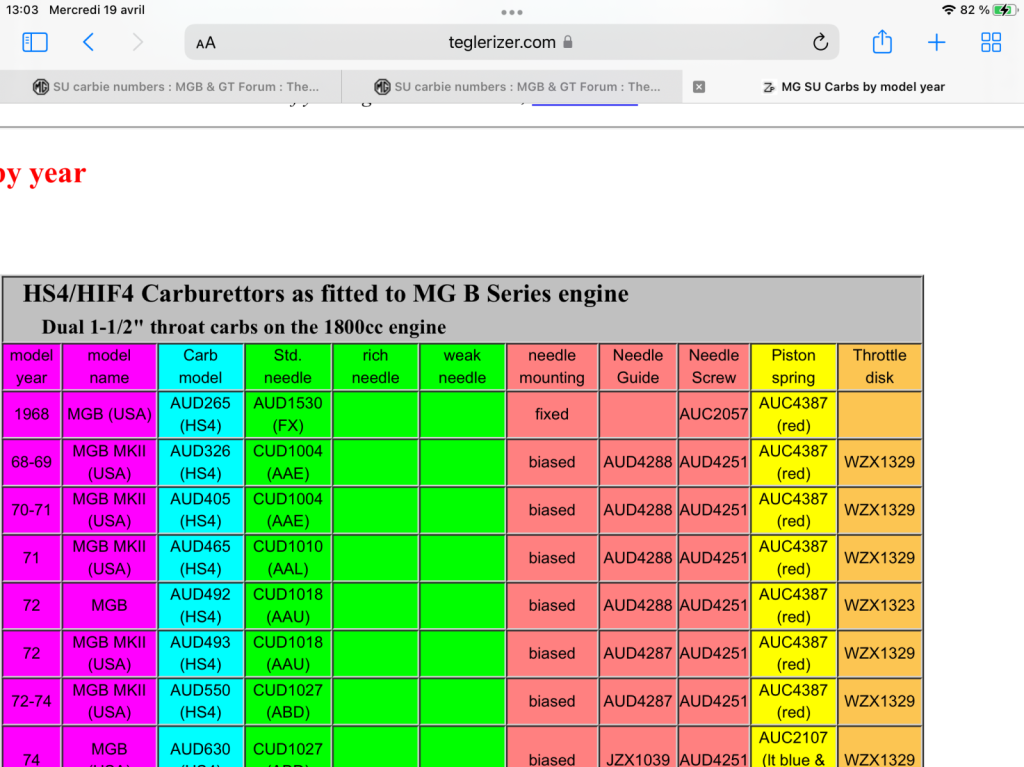Tap the 'model year' column header
Screen dimensions: 1024x767
pos(31,367)
